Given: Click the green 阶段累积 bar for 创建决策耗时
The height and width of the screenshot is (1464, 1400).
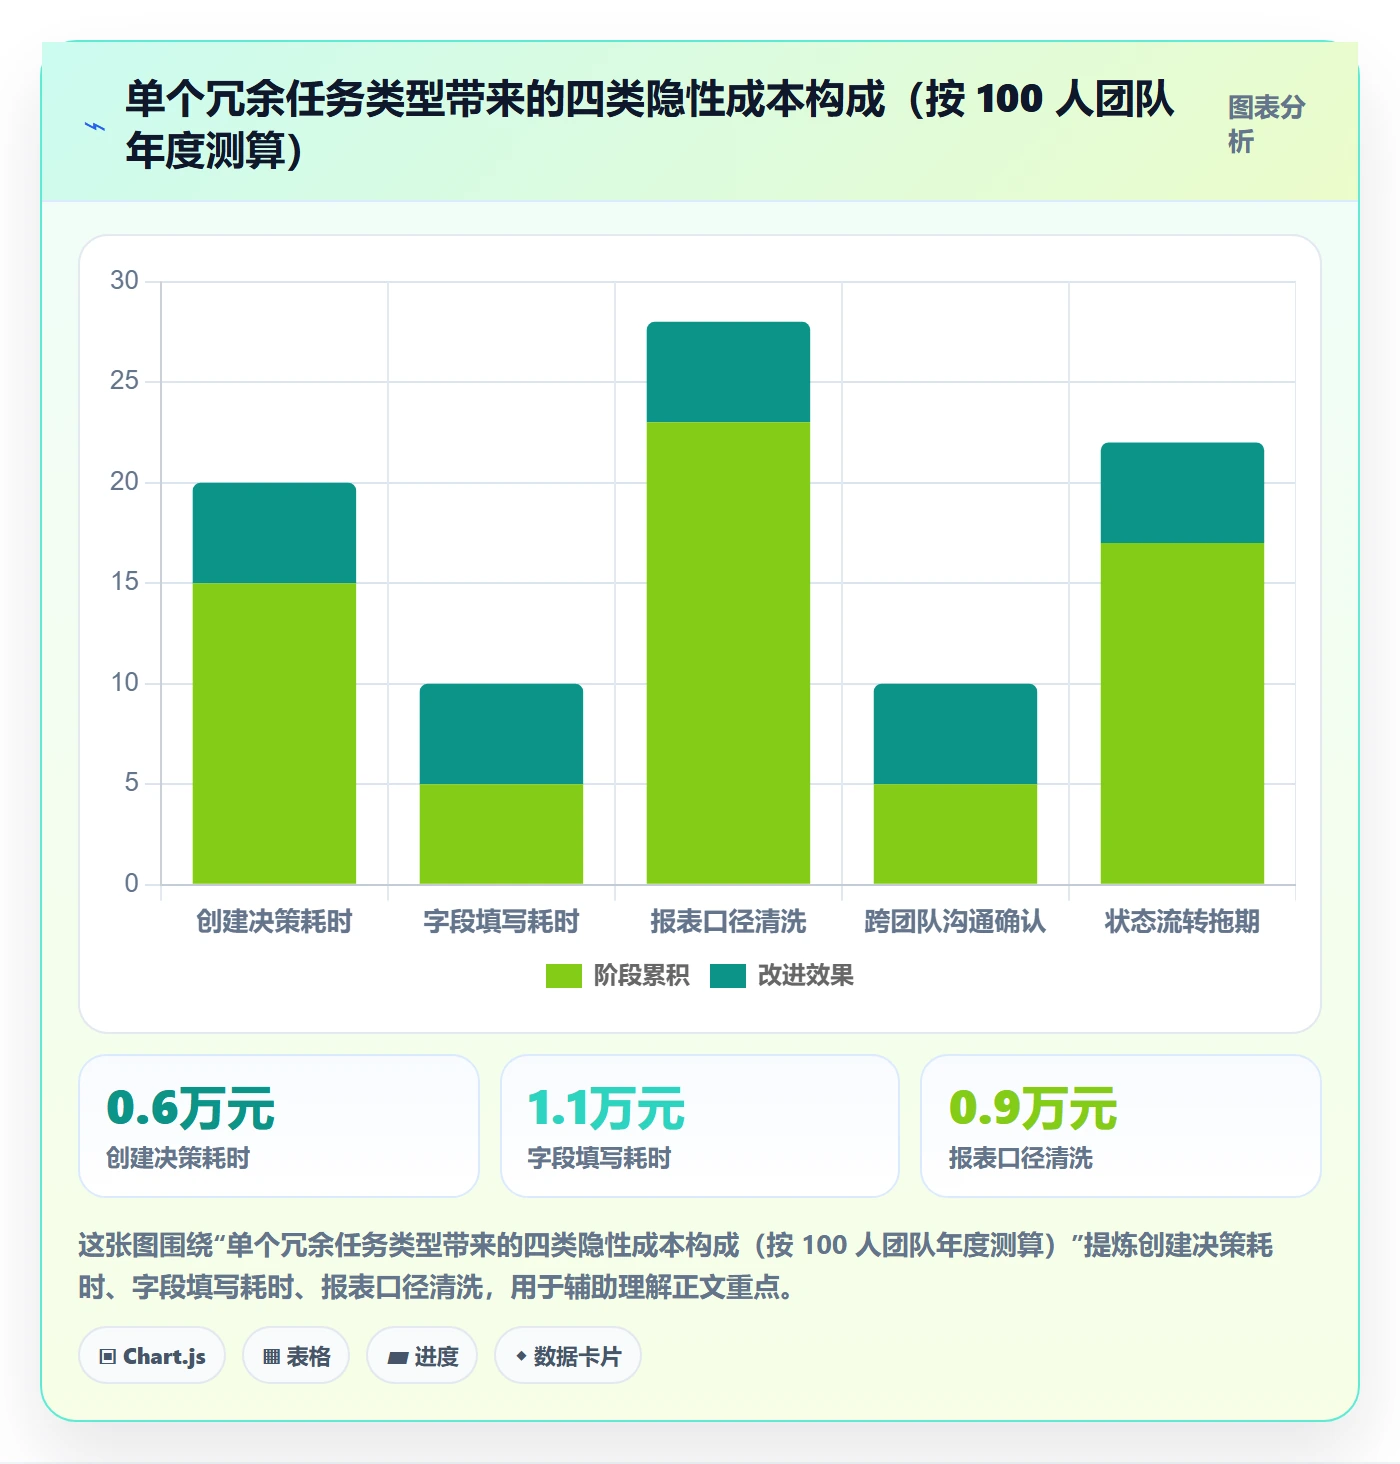Looking at the screenshot, I should coord(274,733).
